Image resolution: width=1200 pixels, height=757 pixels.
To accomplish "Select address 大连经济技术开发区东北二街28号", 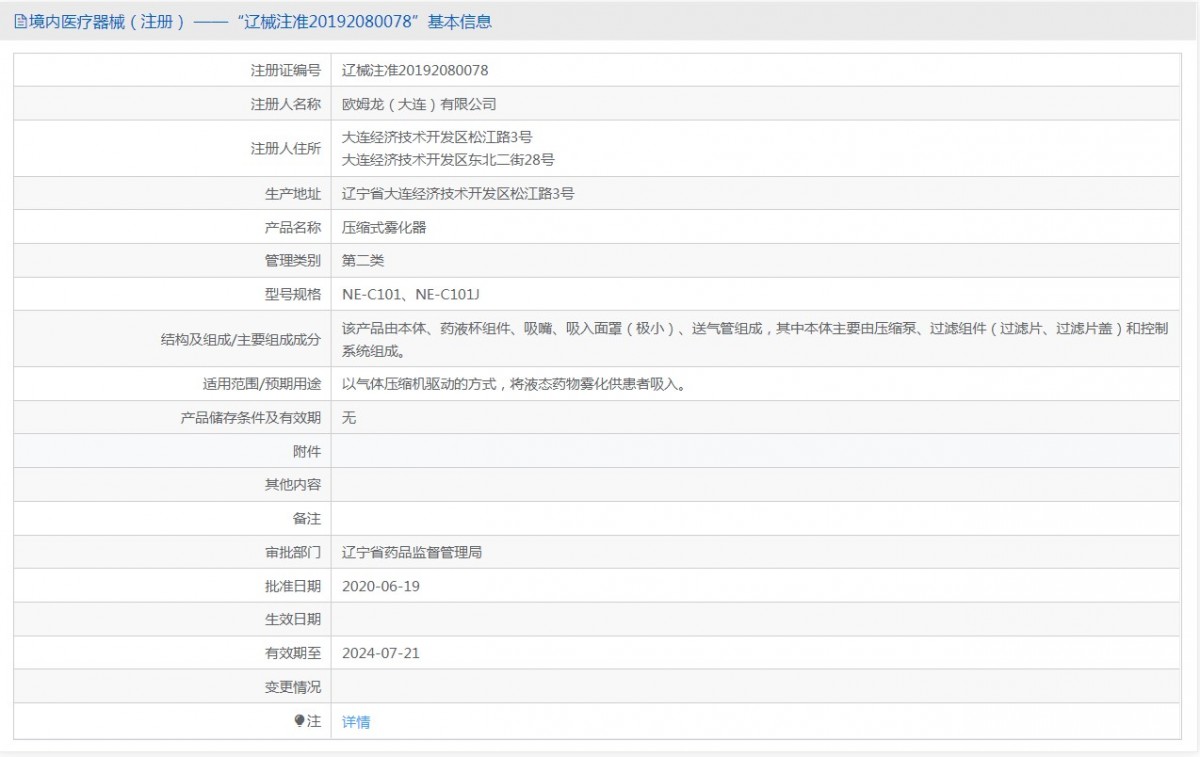I will tap(448, 159).
